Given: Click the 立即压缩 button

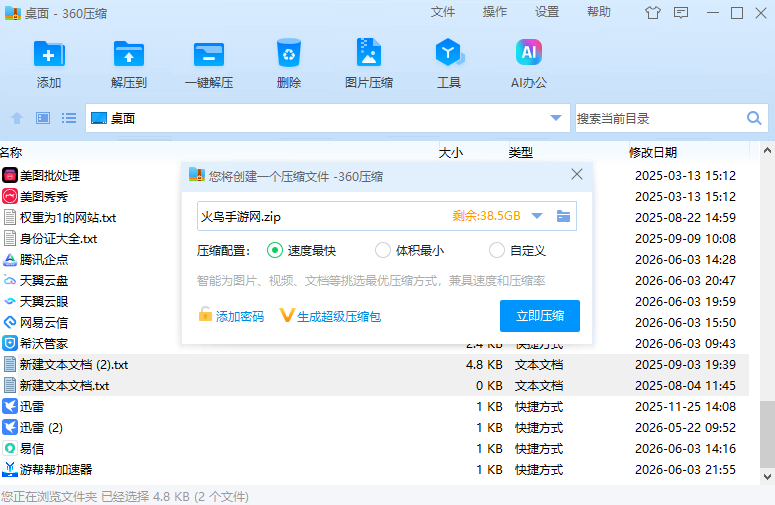Looking at the screenshot, I should [540, 316].
